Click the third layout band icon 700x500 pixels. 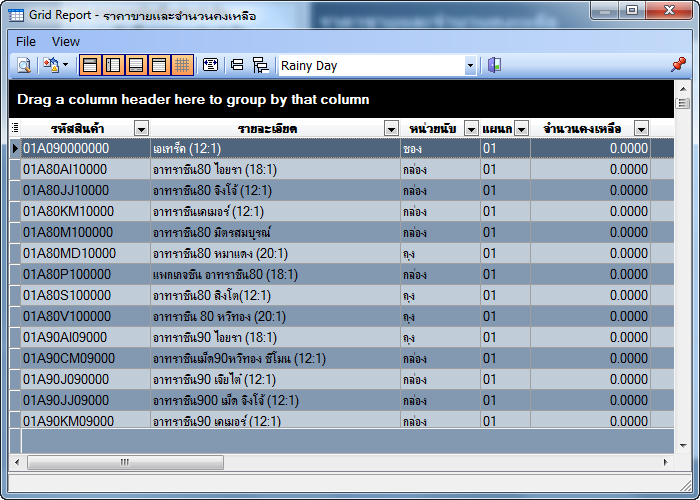136,66
